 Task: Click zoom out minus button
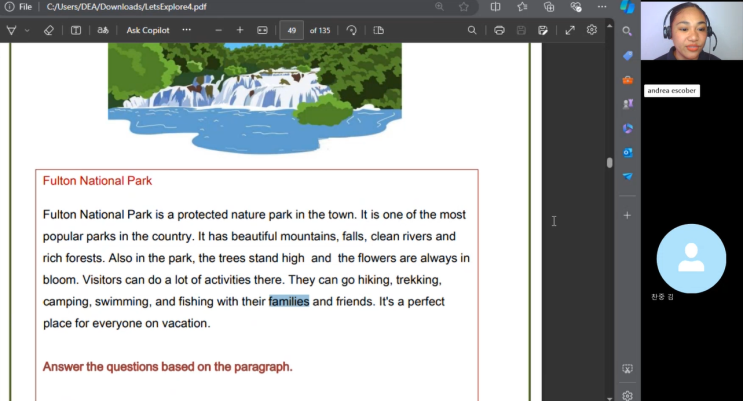click(218, 30)
